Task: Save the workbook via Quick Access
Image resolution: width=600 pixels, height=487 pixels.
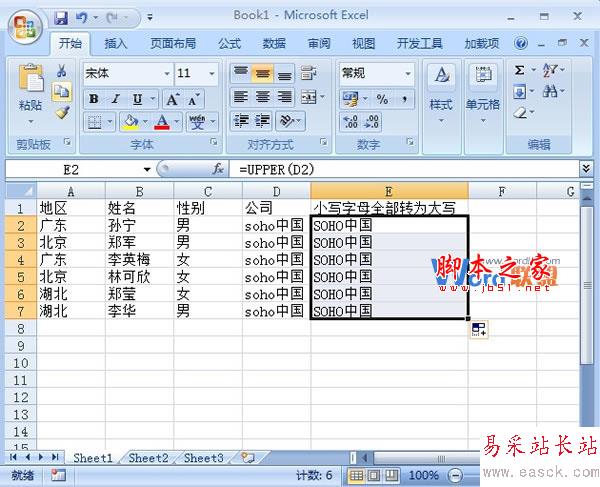Action: tap(60, 18)
